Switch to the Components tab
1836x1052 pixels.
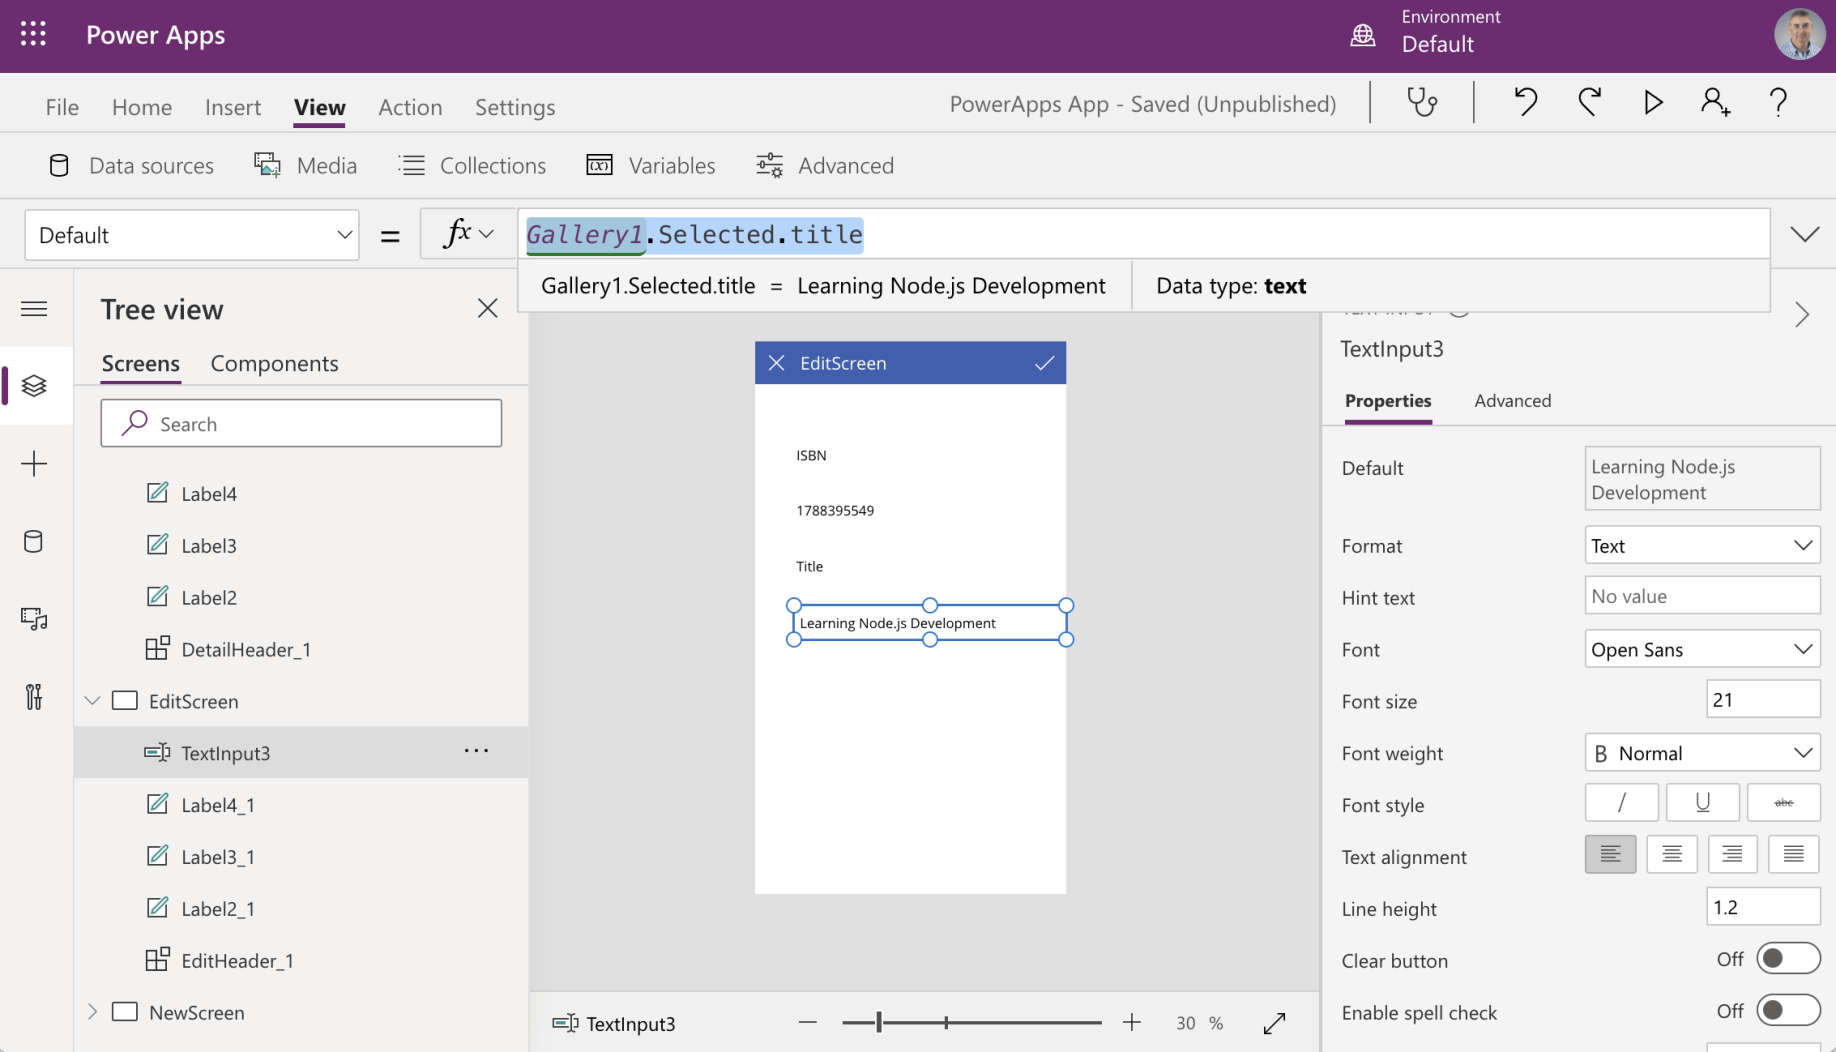click(x=274, y=364)
